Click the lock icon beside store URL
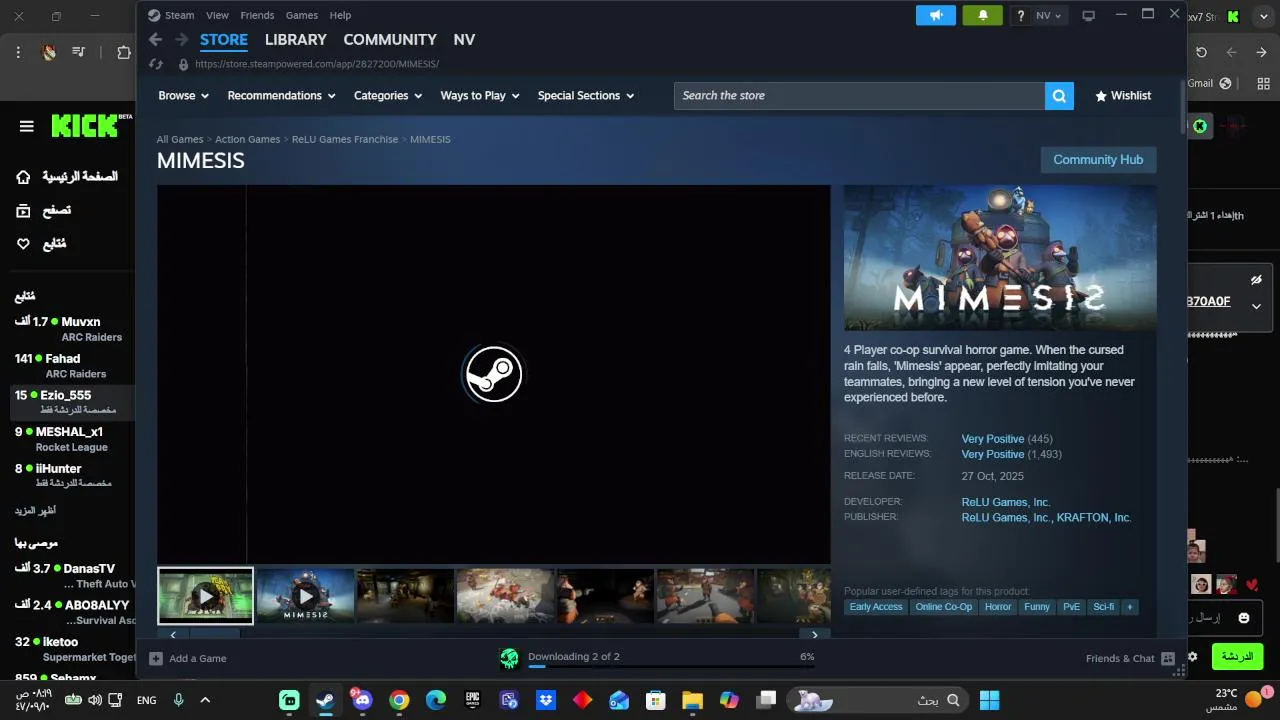This screenshot has width=1280, height=720. [x=183, y=64]
